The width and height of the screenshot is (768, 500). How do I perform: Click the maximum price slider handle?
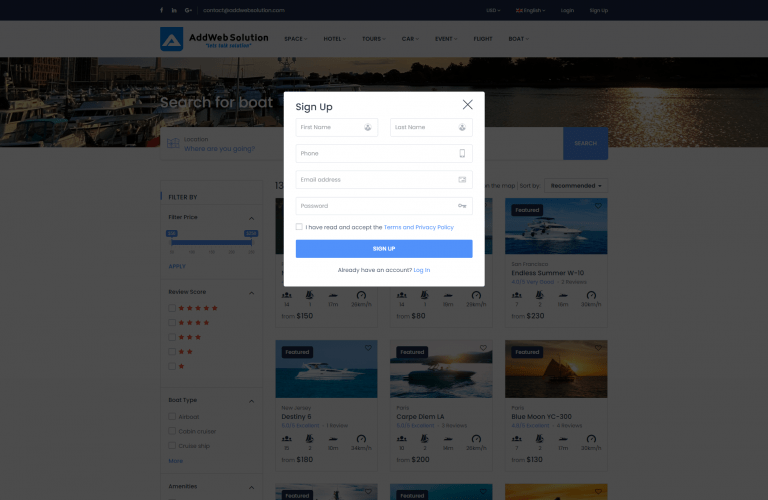click(x=251, y=242)
